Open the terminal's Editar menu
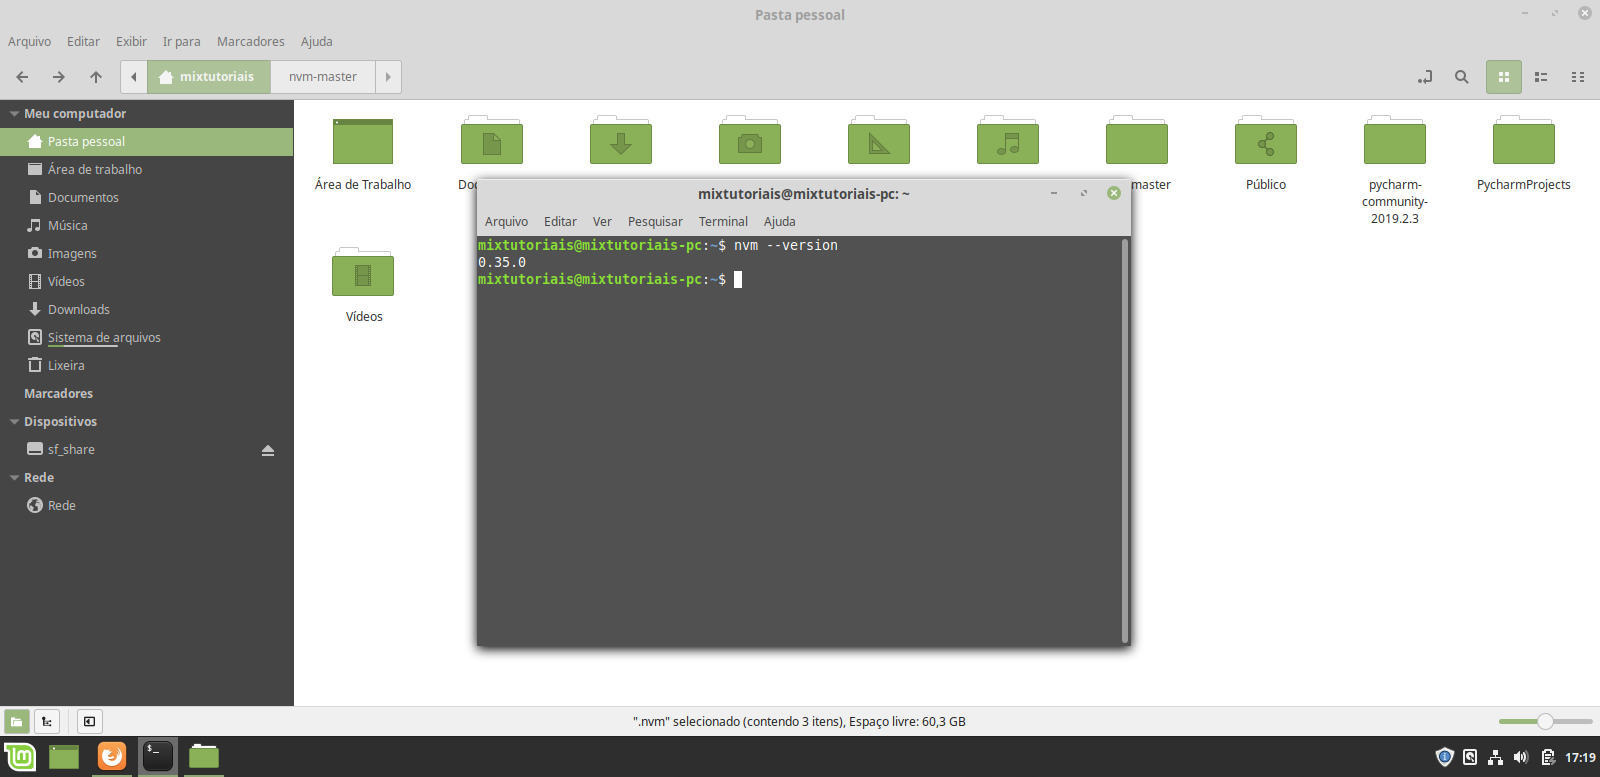1600x777 pixels. [x=560, y=222]
